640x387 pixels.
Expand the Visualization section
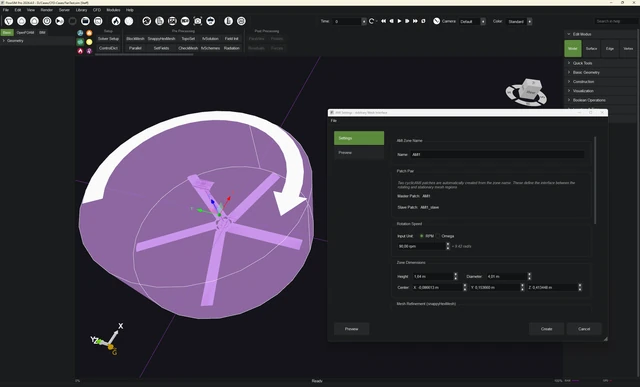click(x=569, y=91)
